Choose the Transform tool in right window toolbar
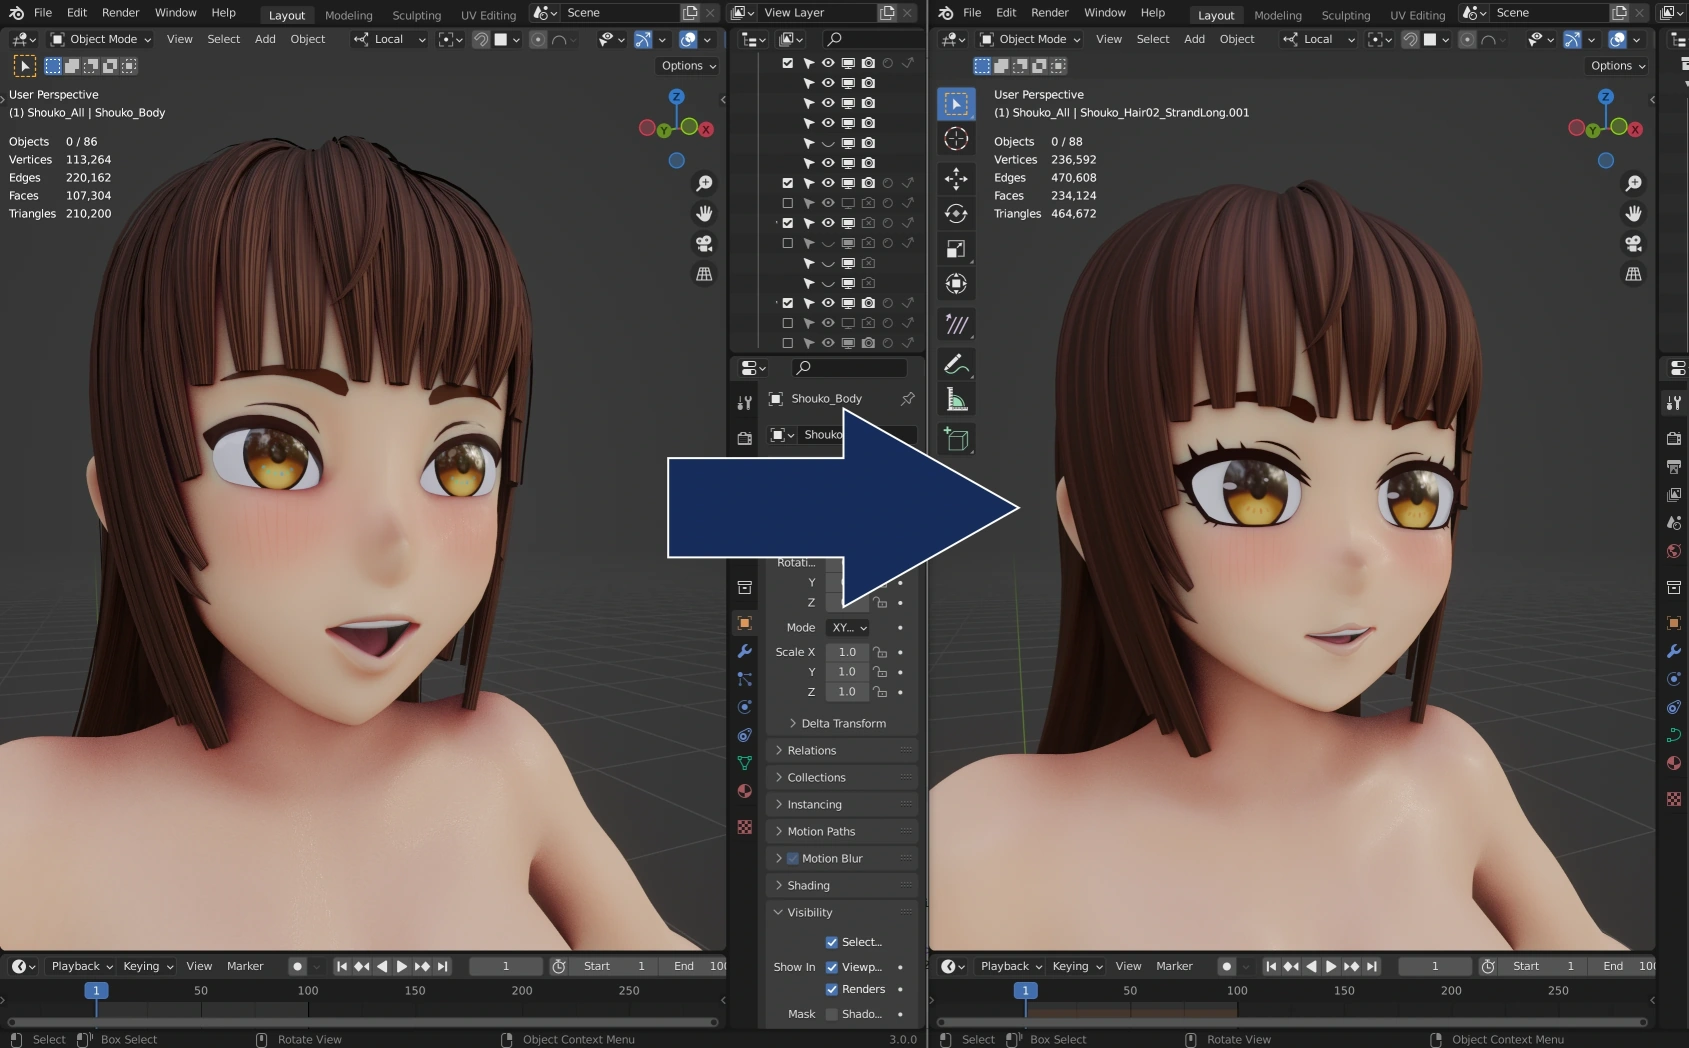 tap(956, 284)
